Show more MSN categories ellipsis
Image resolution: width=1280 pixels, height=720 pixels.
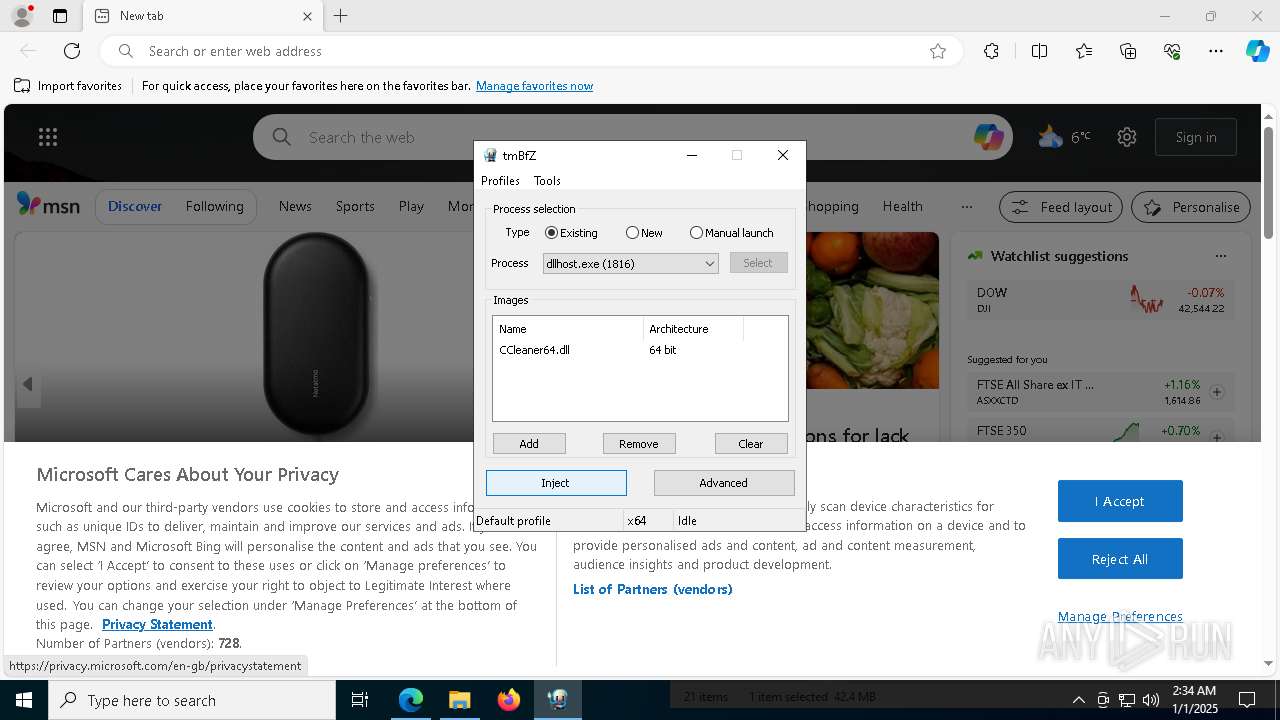pyautogui.click(x=966, y=206)
